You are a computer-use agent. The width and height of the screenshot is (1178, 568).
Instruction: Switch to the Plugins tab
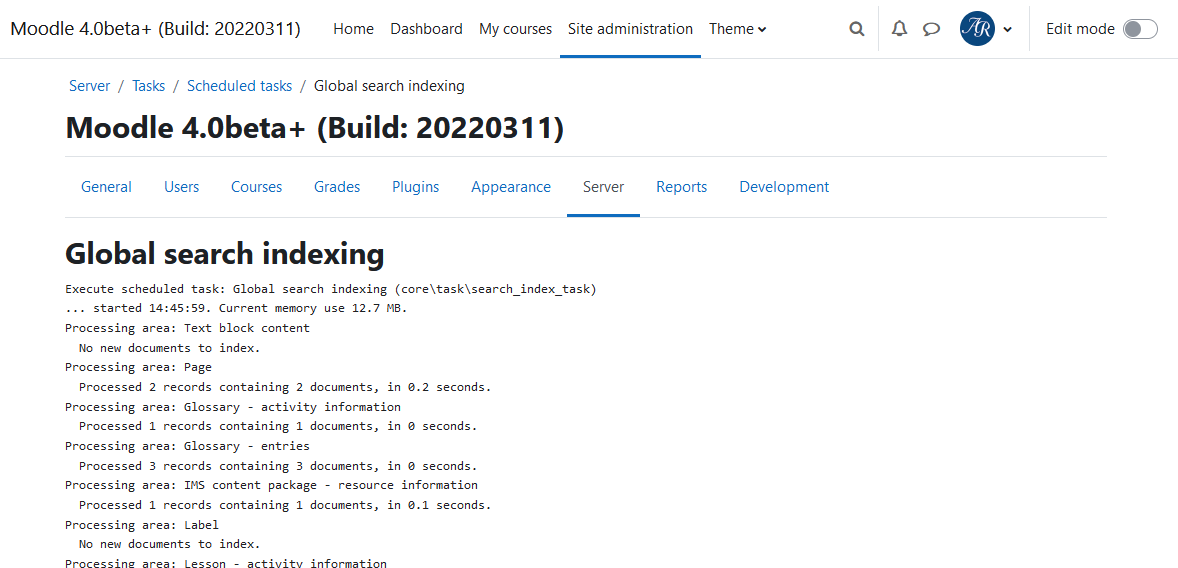[415, 187]
